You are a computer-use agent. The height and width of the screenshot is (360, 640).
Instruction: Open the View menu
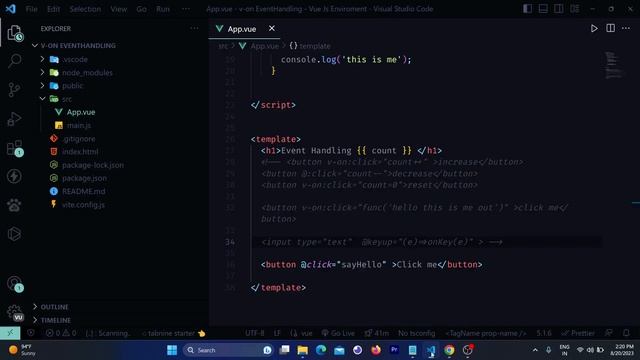pyautogui.click(x=118, y=9)
